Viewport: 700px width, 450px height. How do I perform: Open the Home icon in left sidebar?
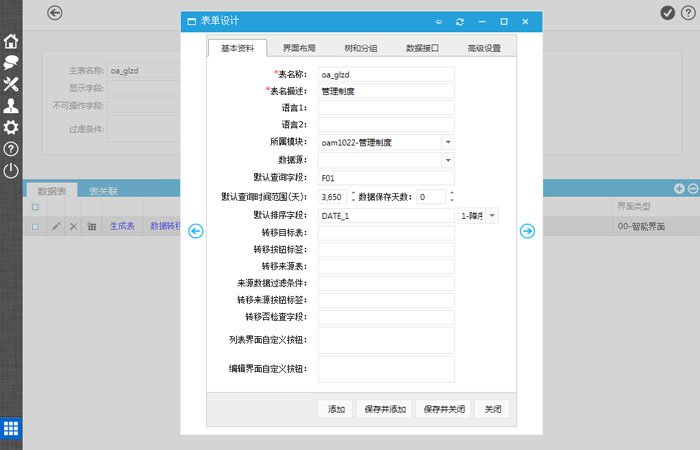pos(11,41)
